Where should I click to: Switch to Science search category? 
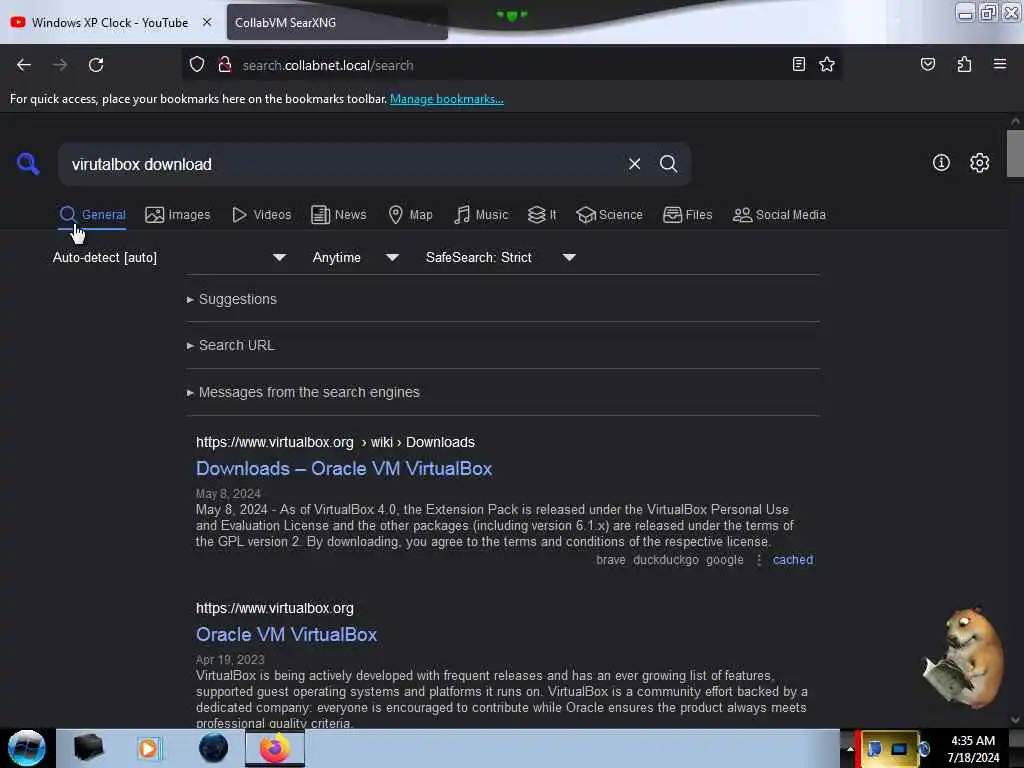point(609,215)
